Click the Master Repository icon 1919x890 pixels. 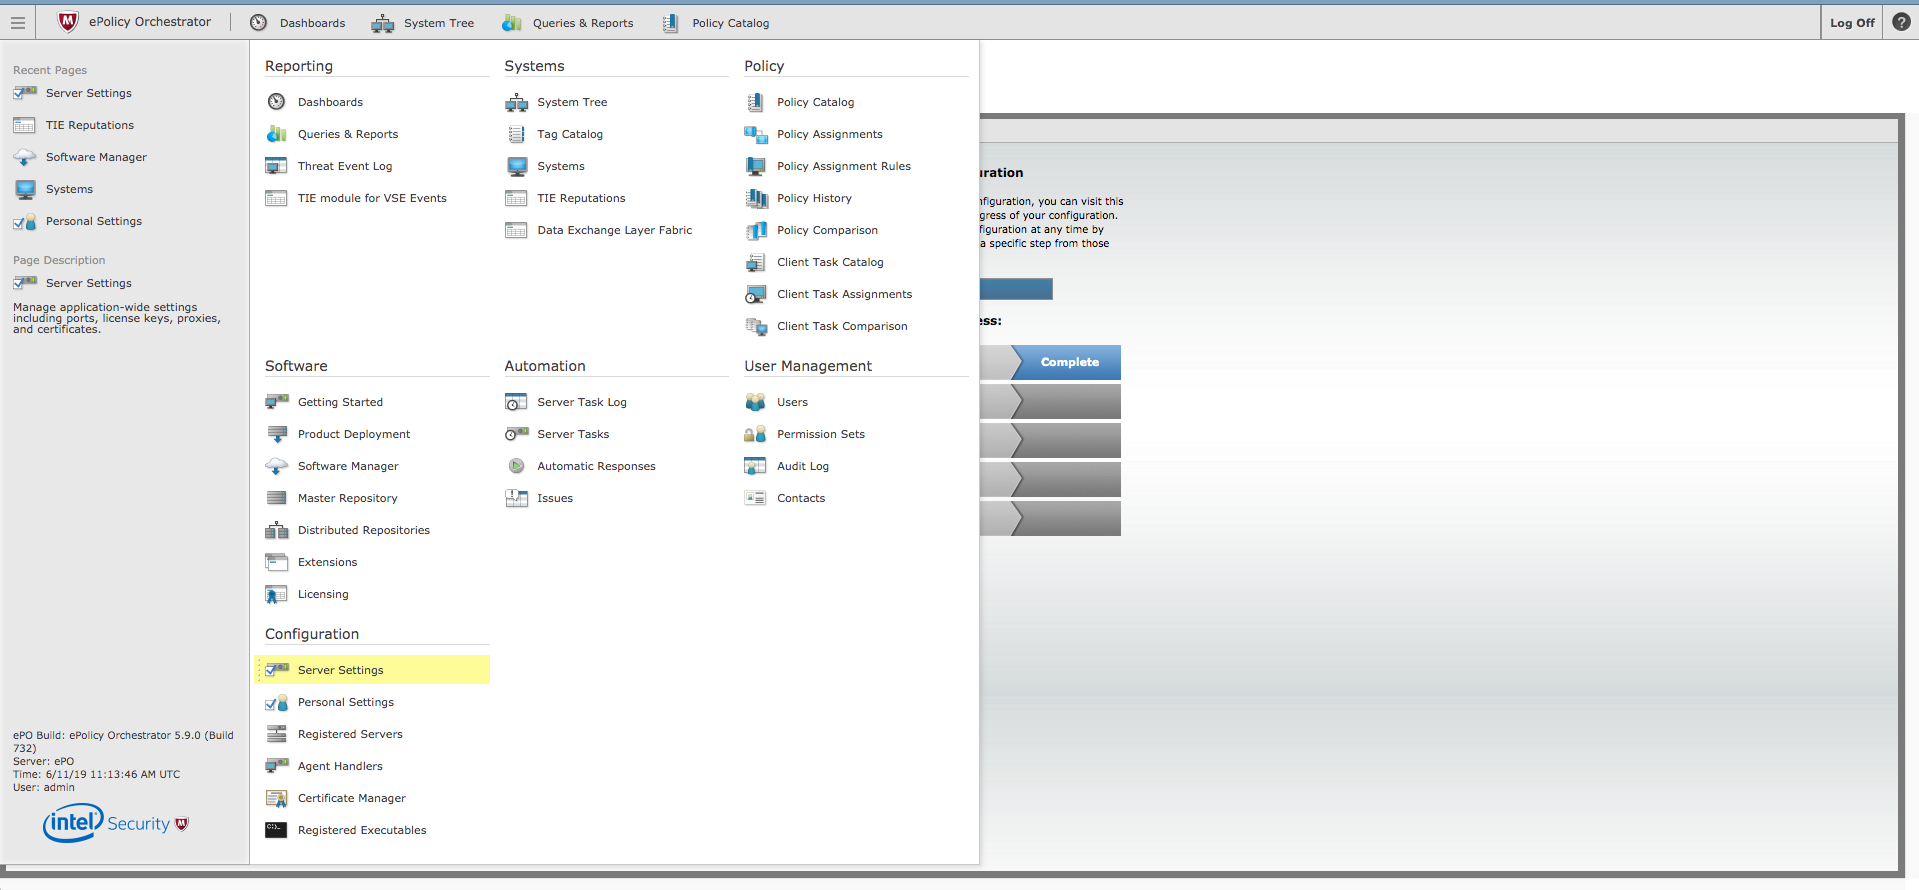tap(277, 498)
